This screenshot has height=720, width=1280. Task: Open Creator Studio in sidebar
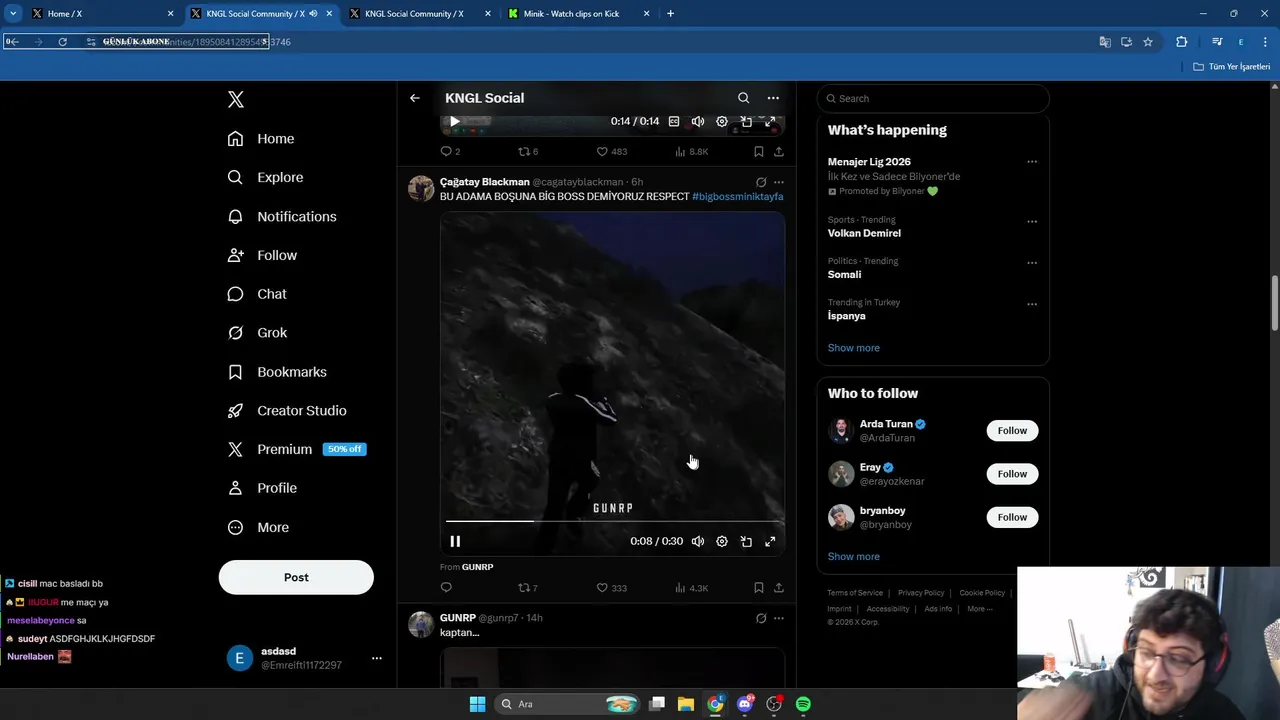pyautogui.click(x=287, y=411)
